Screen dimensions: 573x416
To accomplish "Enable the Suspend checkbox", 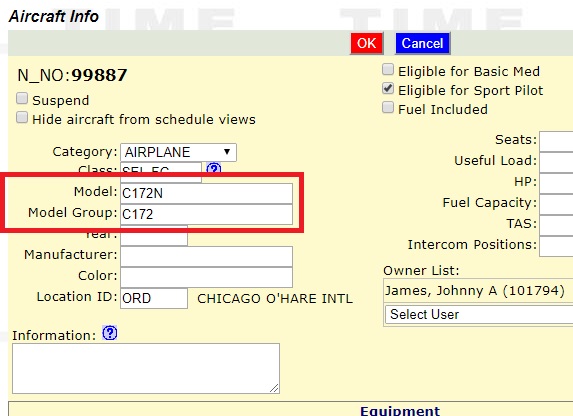I will coord(22,98).
